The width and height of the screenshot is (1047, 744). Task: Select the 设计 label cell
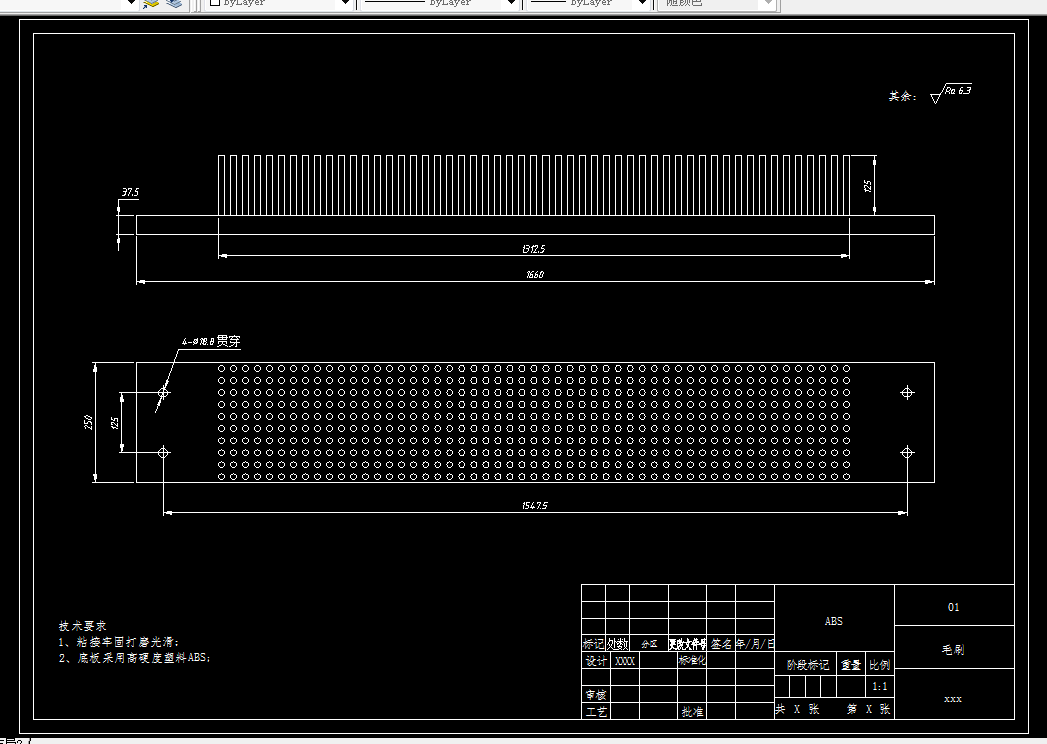pos(596,661)
